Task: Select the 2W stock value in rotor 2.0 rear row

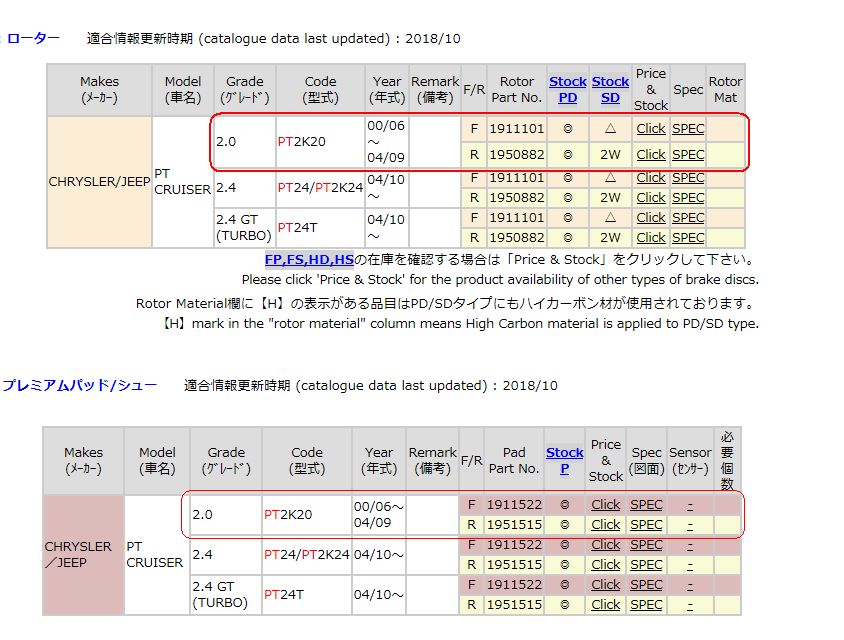Action: click(x=610, y=154)
